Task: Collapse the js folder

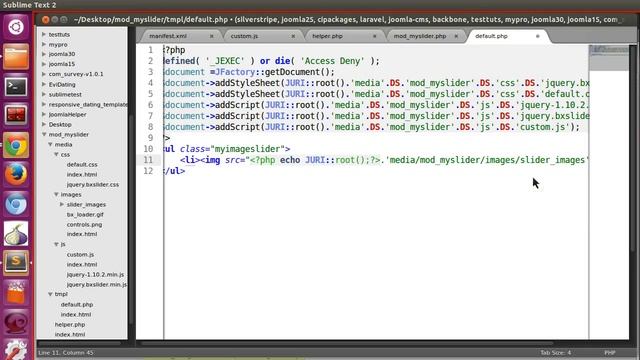Action: [x=56, y=244]
